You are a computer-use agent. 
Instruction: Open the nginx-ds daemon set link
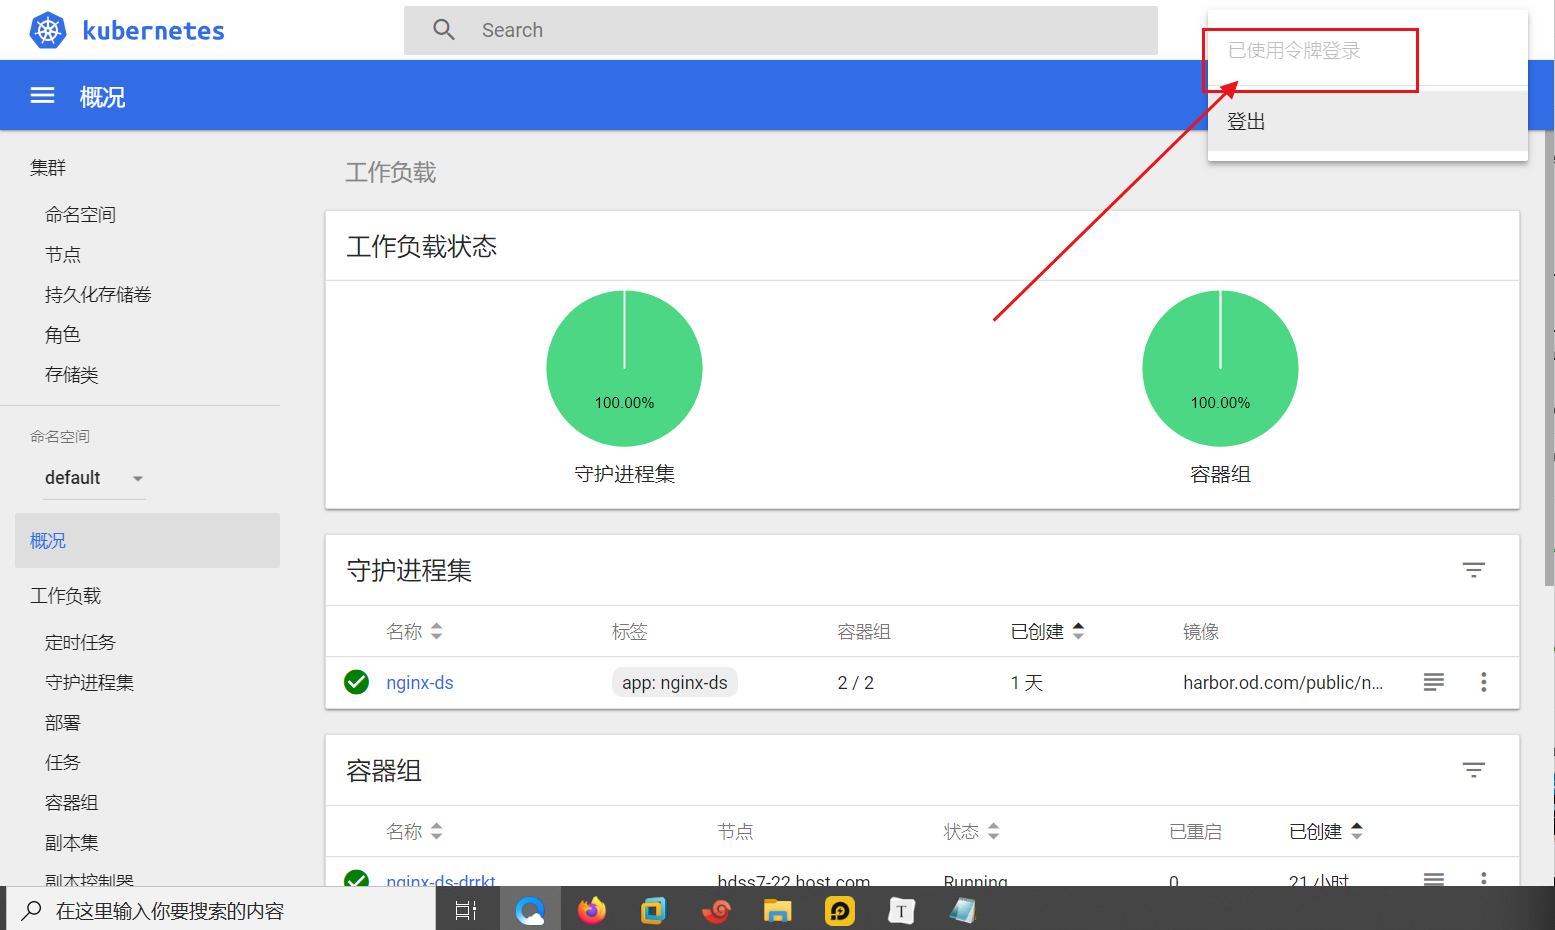(419, 683)
